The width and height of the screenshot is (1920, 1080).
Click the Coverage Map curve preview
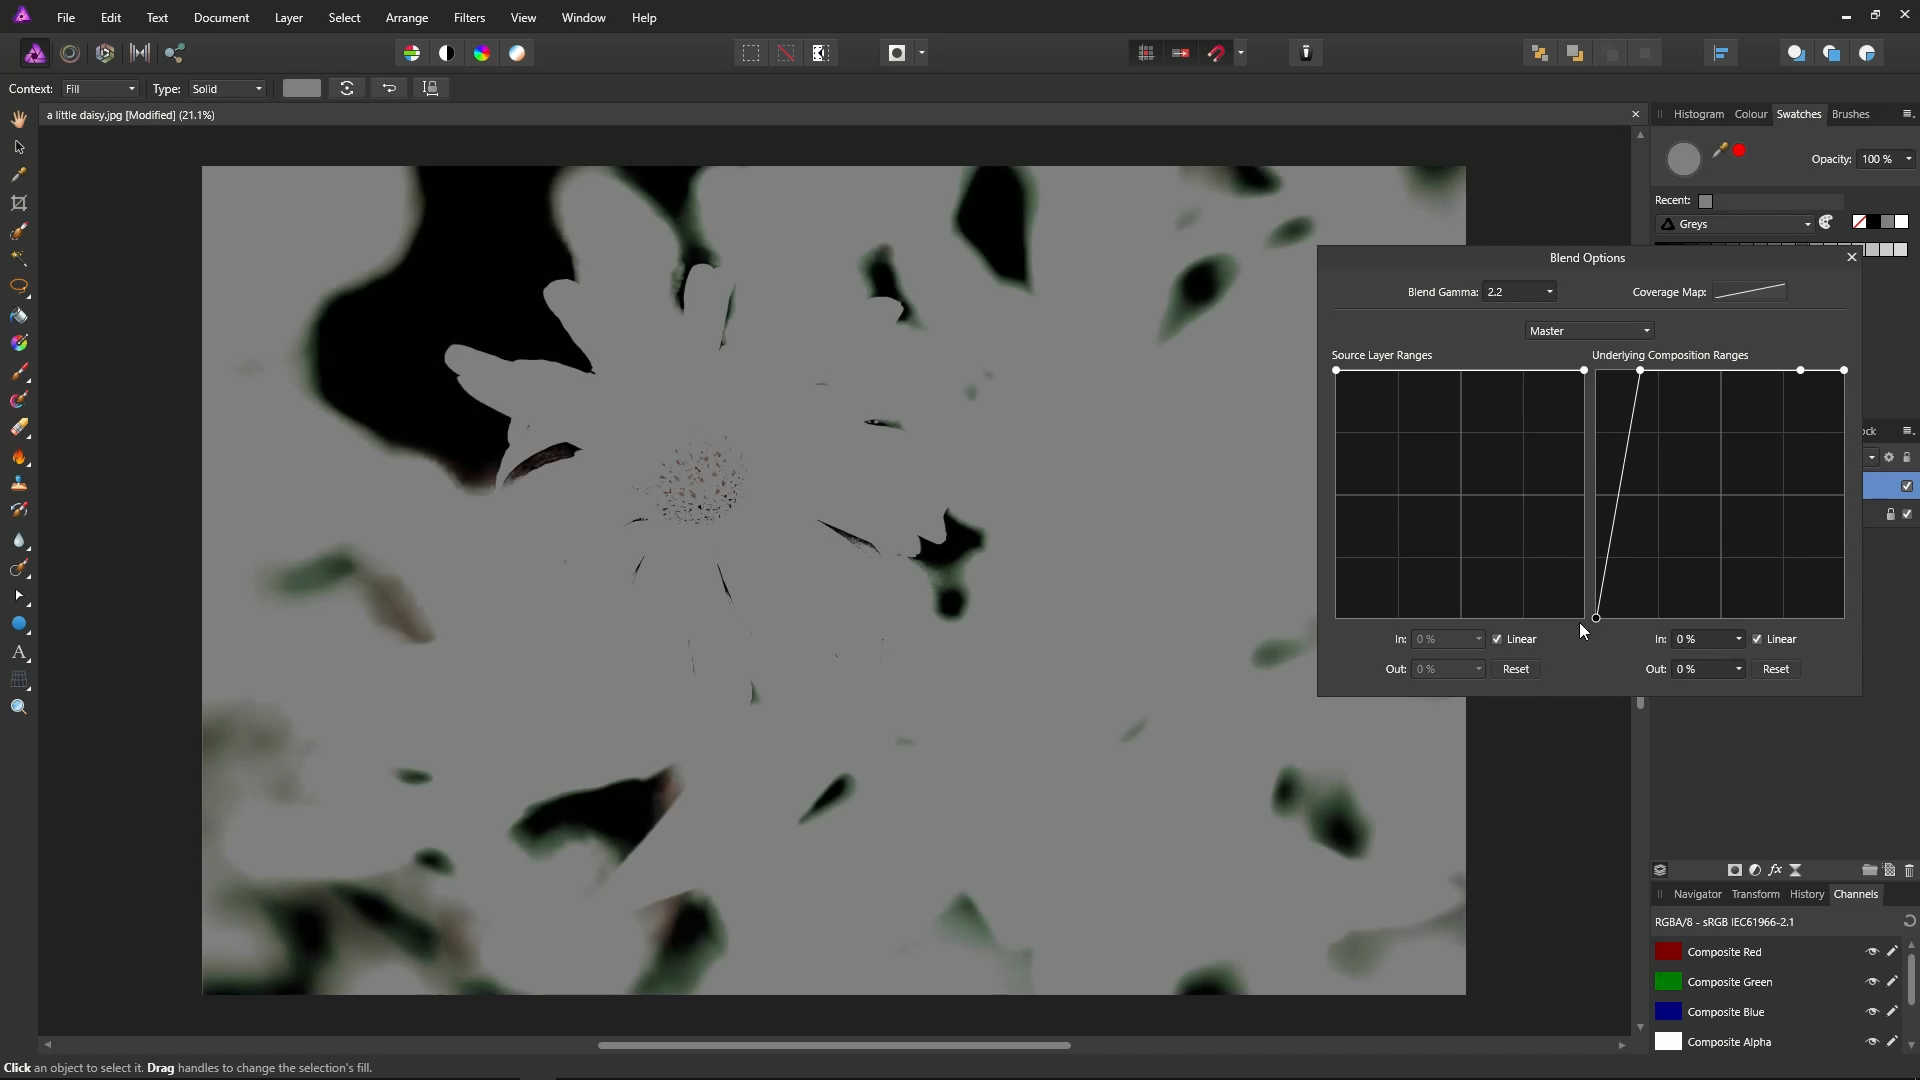(1750, 292)
